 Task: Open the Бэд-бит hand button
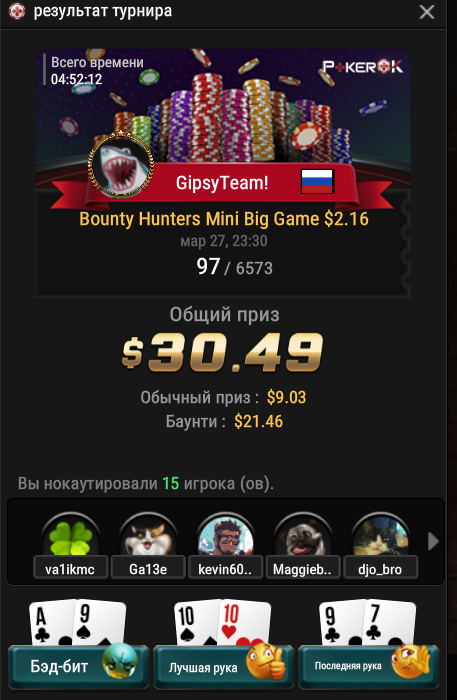(78, 667)
